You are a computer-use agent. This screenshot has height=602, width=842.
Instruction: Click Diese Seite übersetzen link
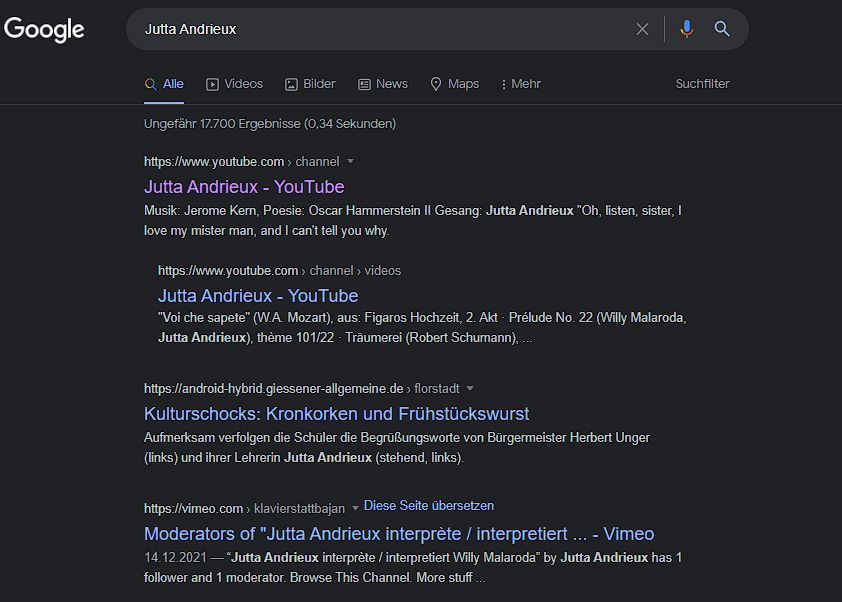[429, 506]
